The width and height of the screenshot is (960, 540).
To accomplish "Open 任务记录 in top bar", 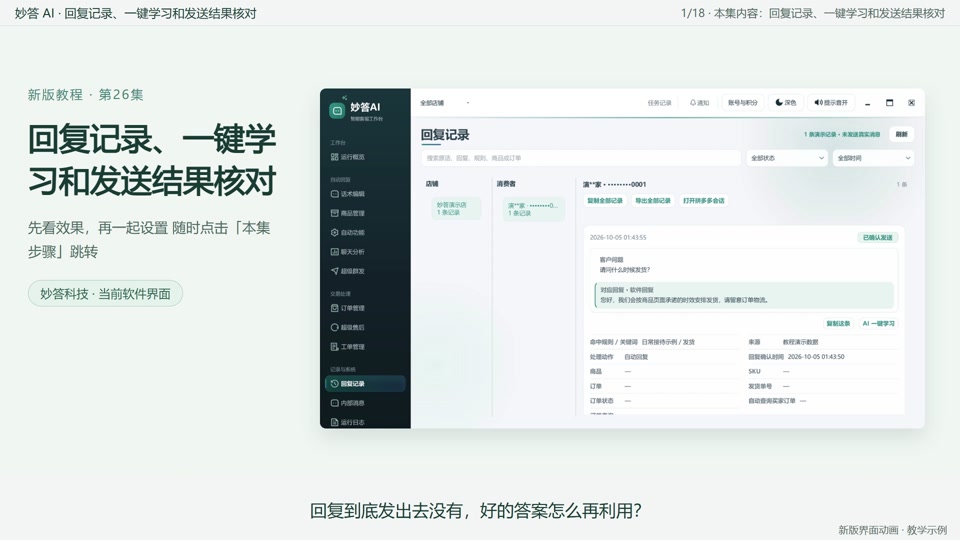I will click(x=659, y=103).
